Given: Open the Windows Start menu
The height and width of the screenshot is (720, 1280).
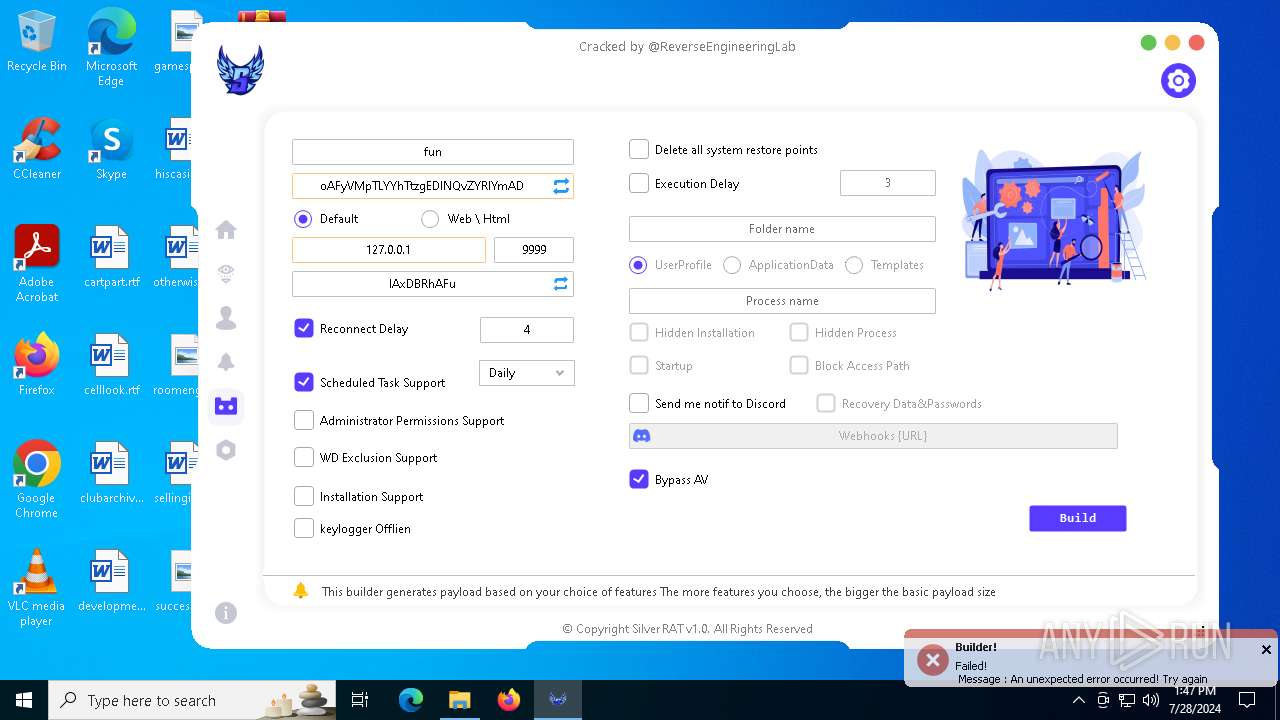Looking at the screenshot, I should pos(24,700).
